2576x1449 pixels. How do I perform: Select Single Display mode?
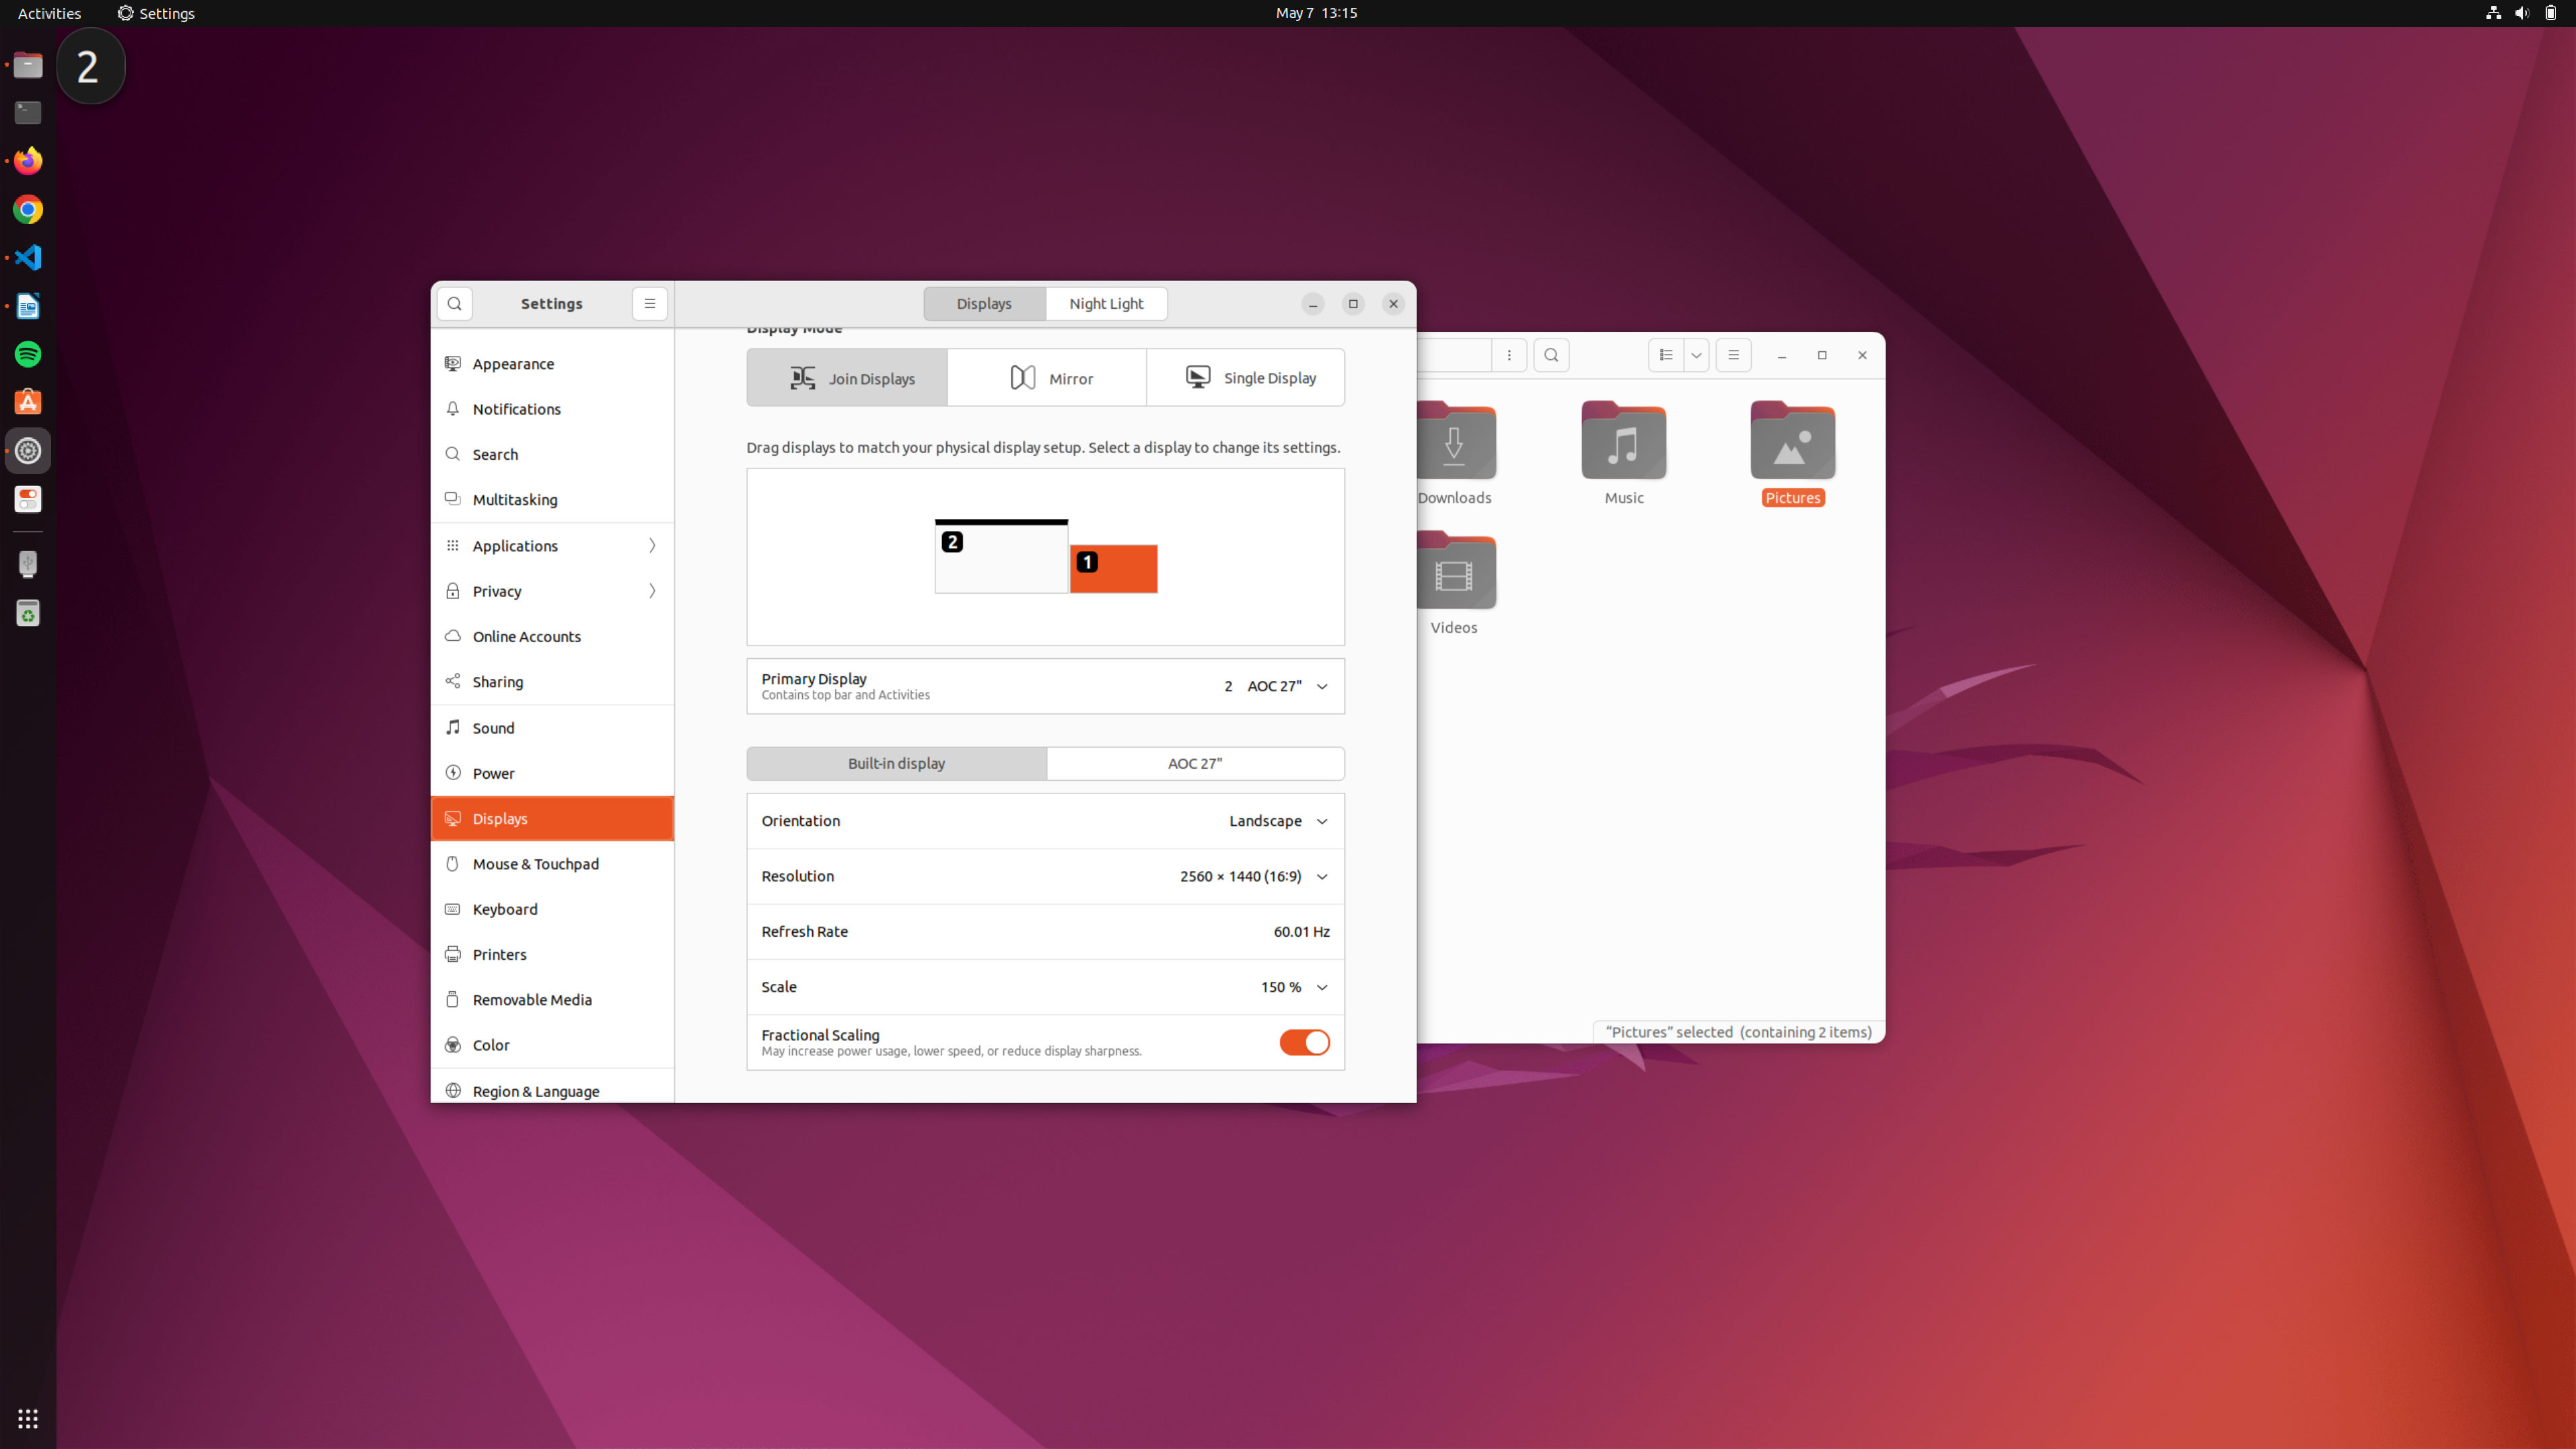click(x=1245, y=378)
